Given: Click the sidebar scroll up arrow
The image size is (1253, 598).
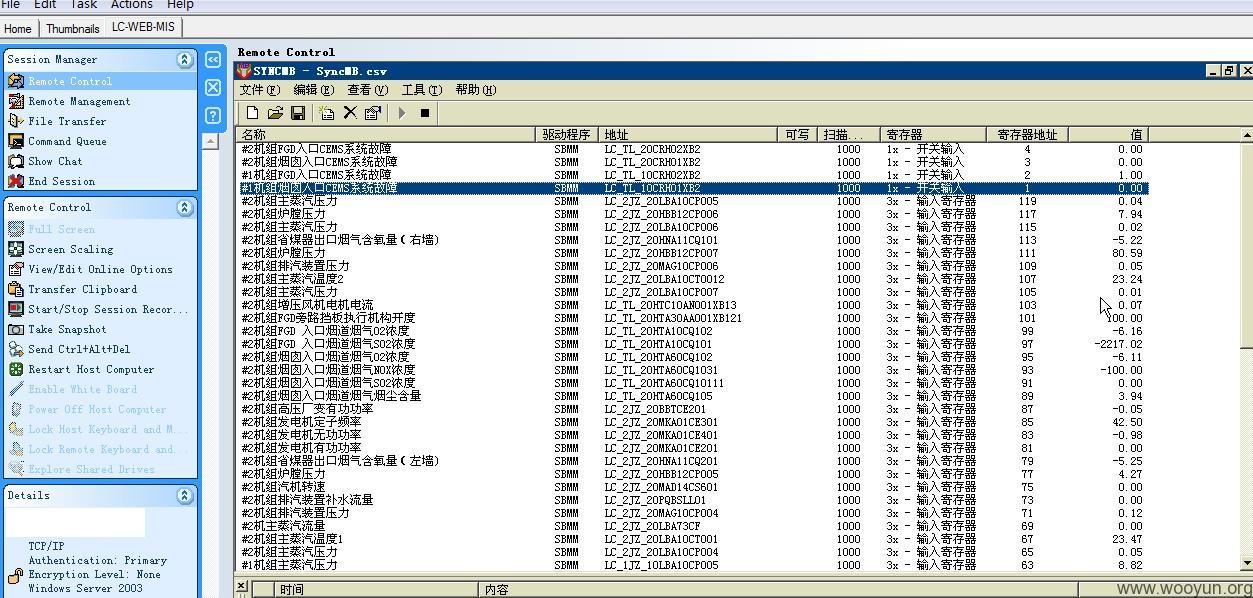Looking at the screenshot, I should (210, 141).
